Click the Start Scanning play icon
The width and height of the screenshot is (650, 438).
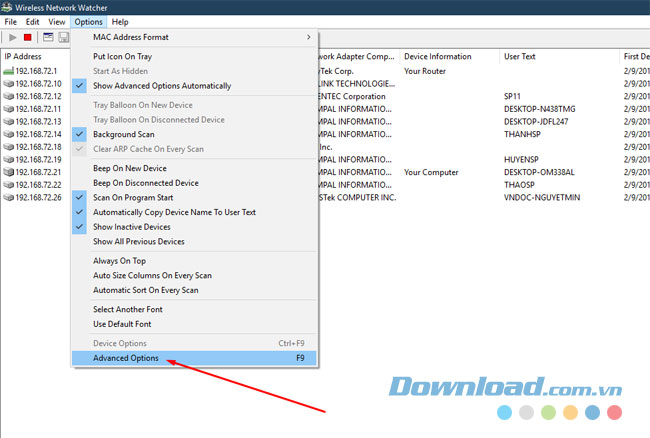click(x=13, y=37)
